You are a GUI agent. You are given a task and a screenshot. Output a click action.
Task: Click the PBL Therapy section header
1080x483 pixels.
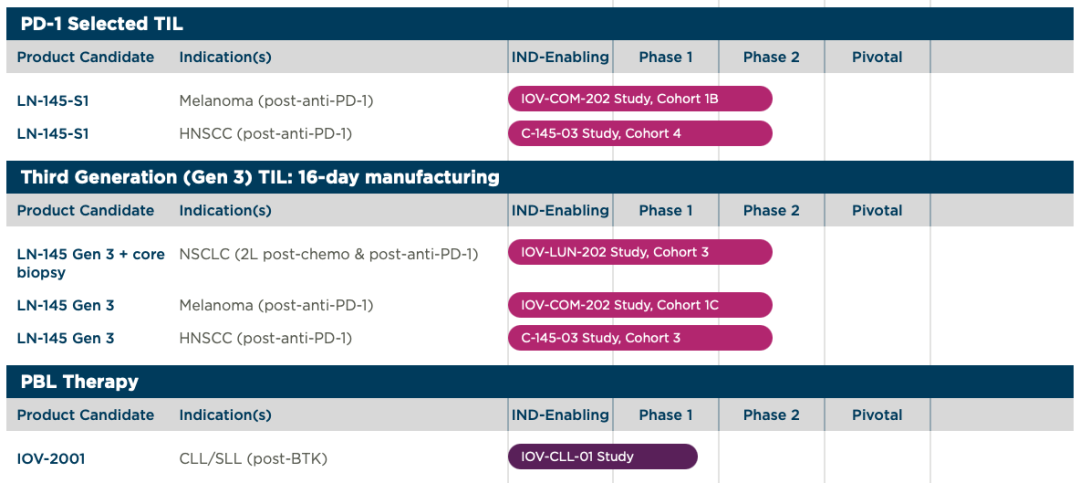[80, 382]
